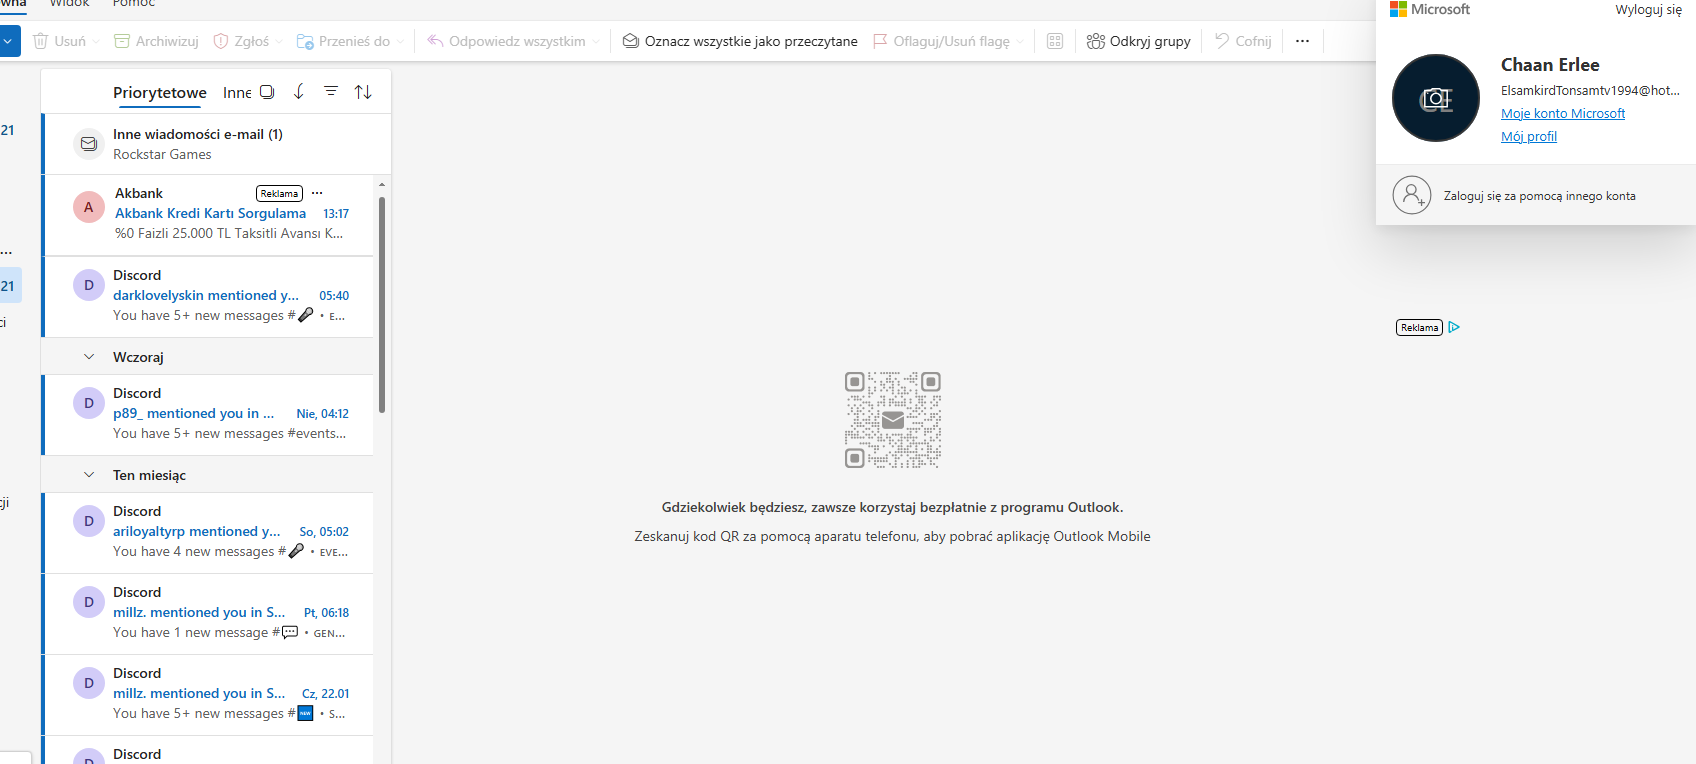Switch to the Inne tab
This screenshot has height=764, width=1696.
coord(237,92)
